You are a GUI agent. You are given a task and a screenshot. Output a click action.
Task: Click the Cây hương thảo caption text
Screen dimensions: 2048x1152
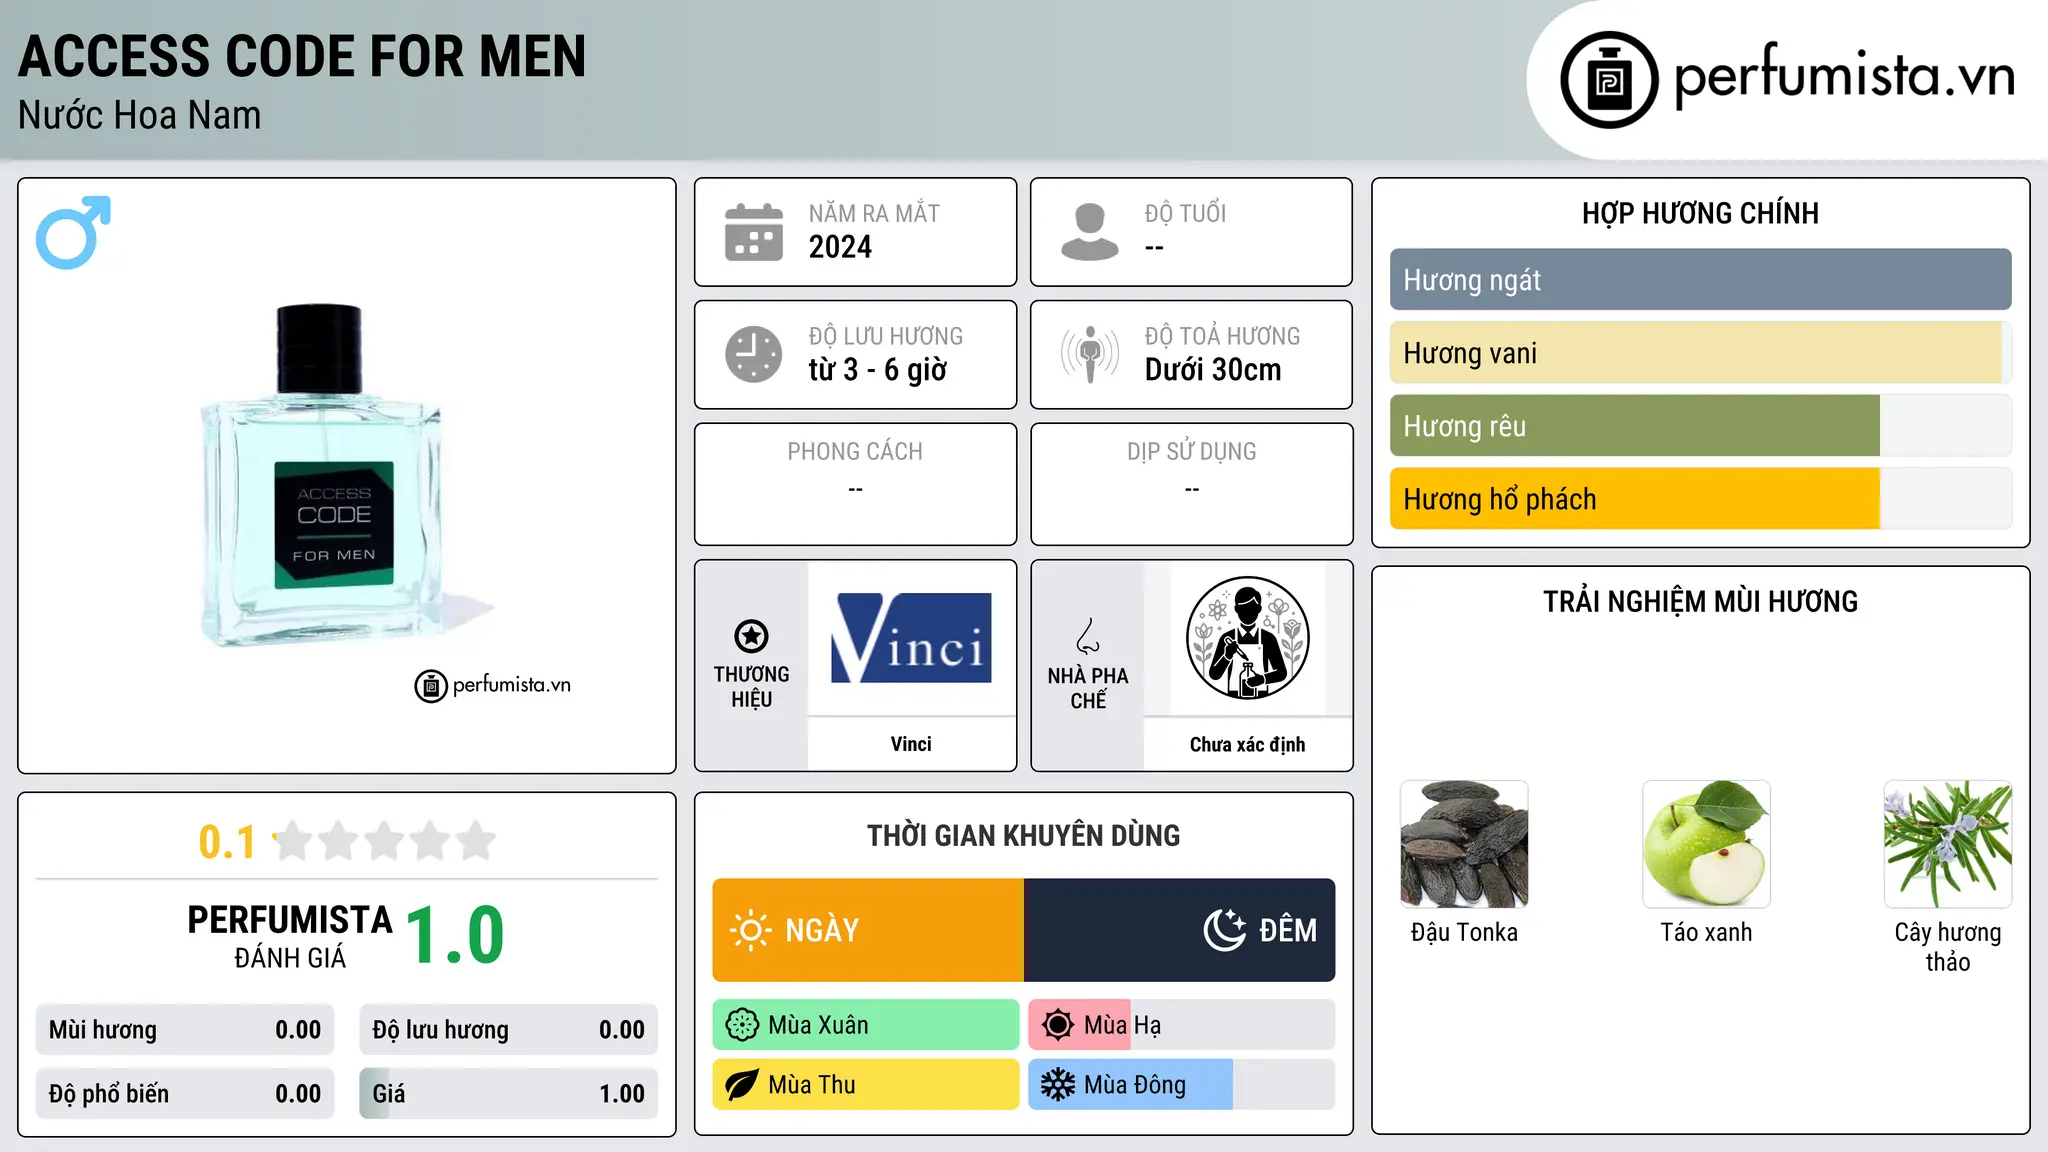point(1948,947)
